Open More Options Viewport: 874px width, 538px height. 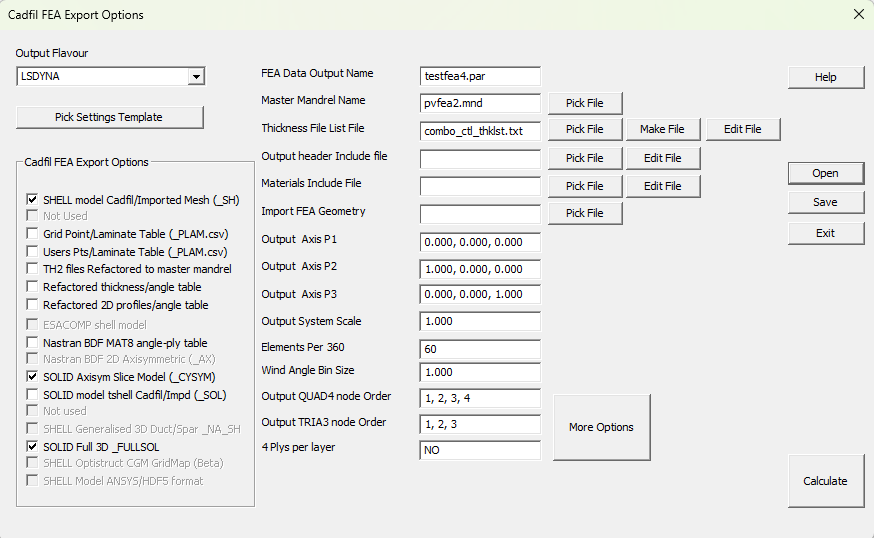601,428
